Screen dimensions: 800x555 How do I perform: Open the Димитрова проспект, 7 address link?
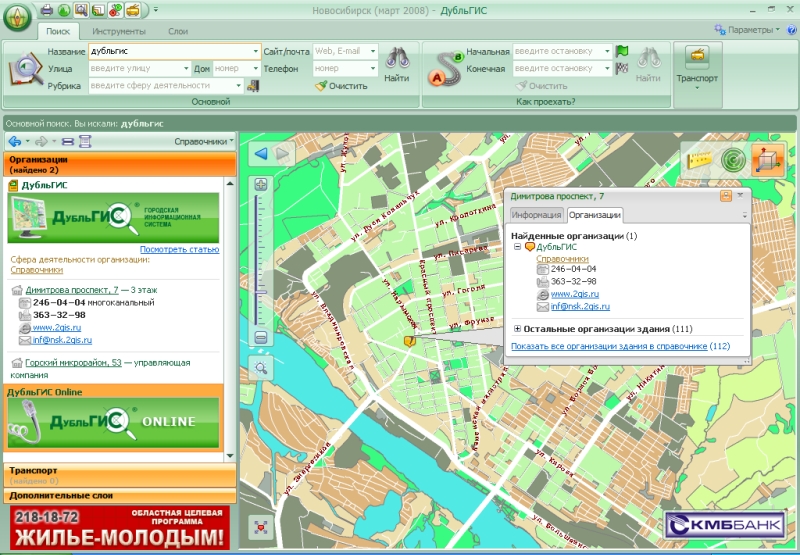point(72,290)
